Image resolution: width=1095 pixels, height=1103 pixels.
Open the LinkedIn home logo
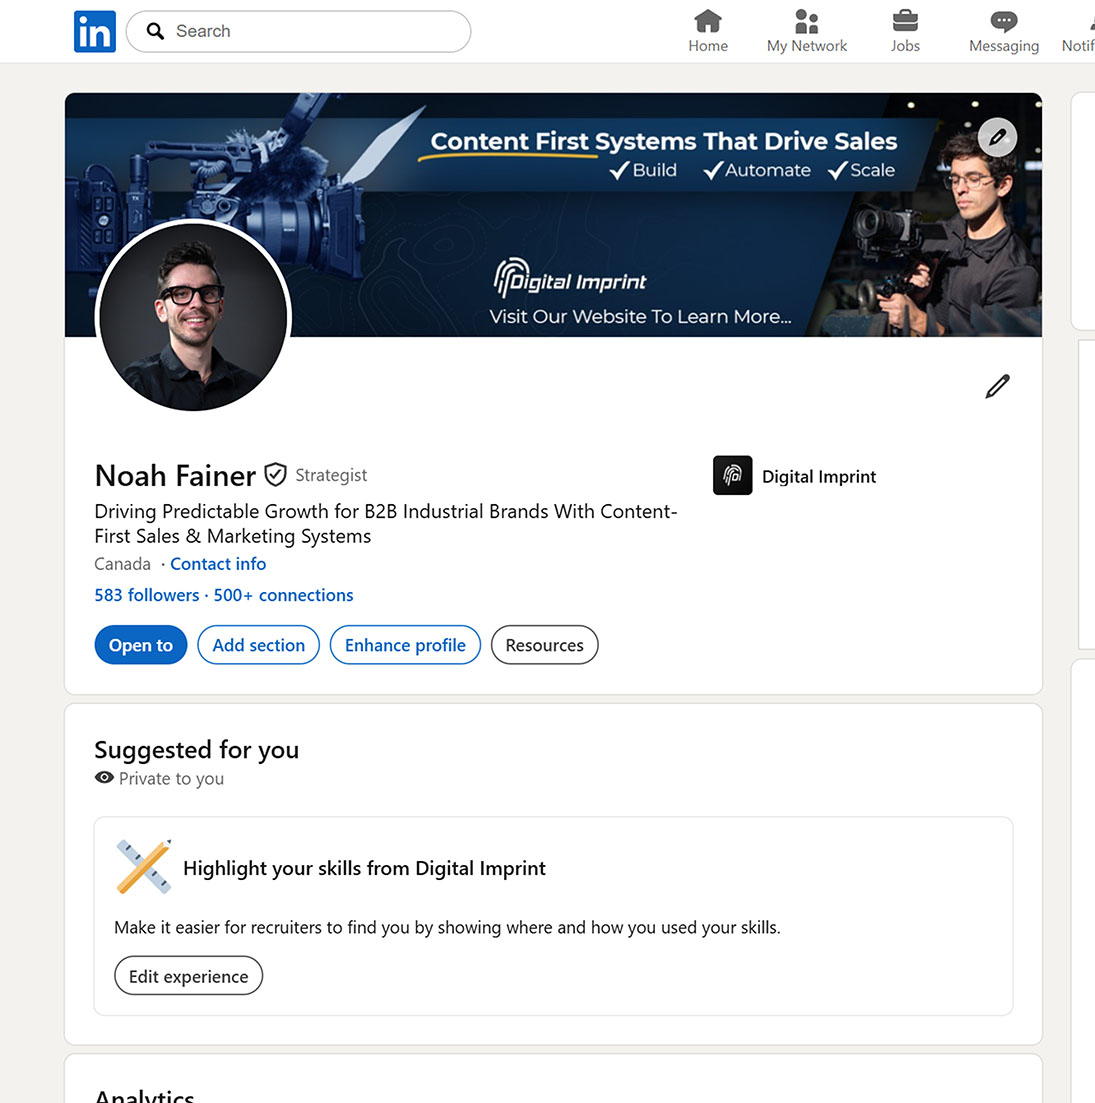pos(95,32)
